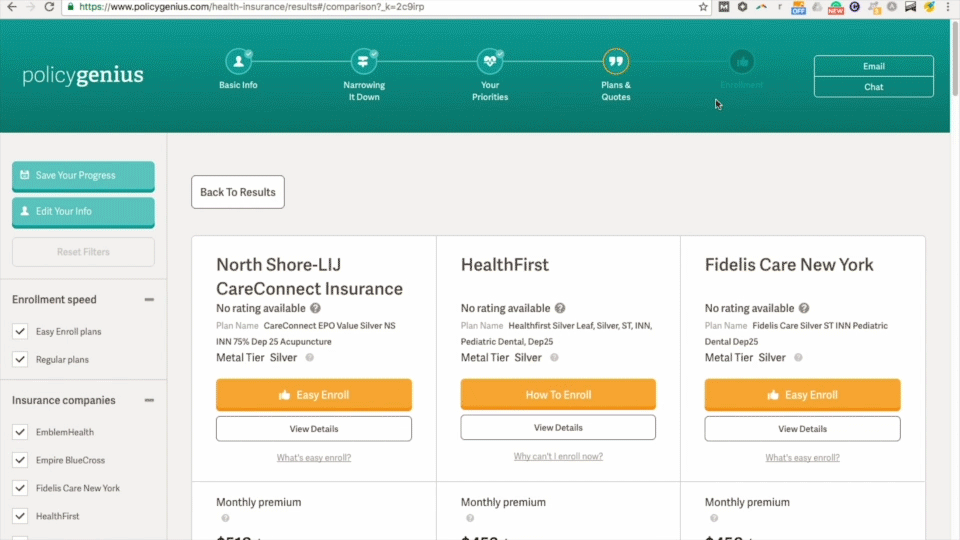The image size is (960, 540).
Task: Click Save Your Progress
Action: (x=83, y=176)
